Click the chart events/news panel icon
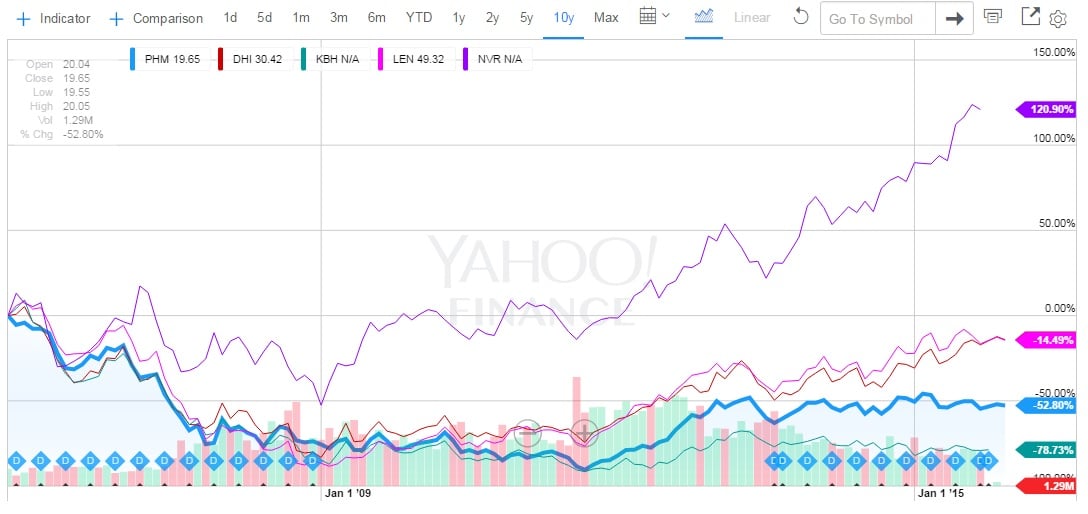The image size is (1088, 514). click(x=992, y=17)
